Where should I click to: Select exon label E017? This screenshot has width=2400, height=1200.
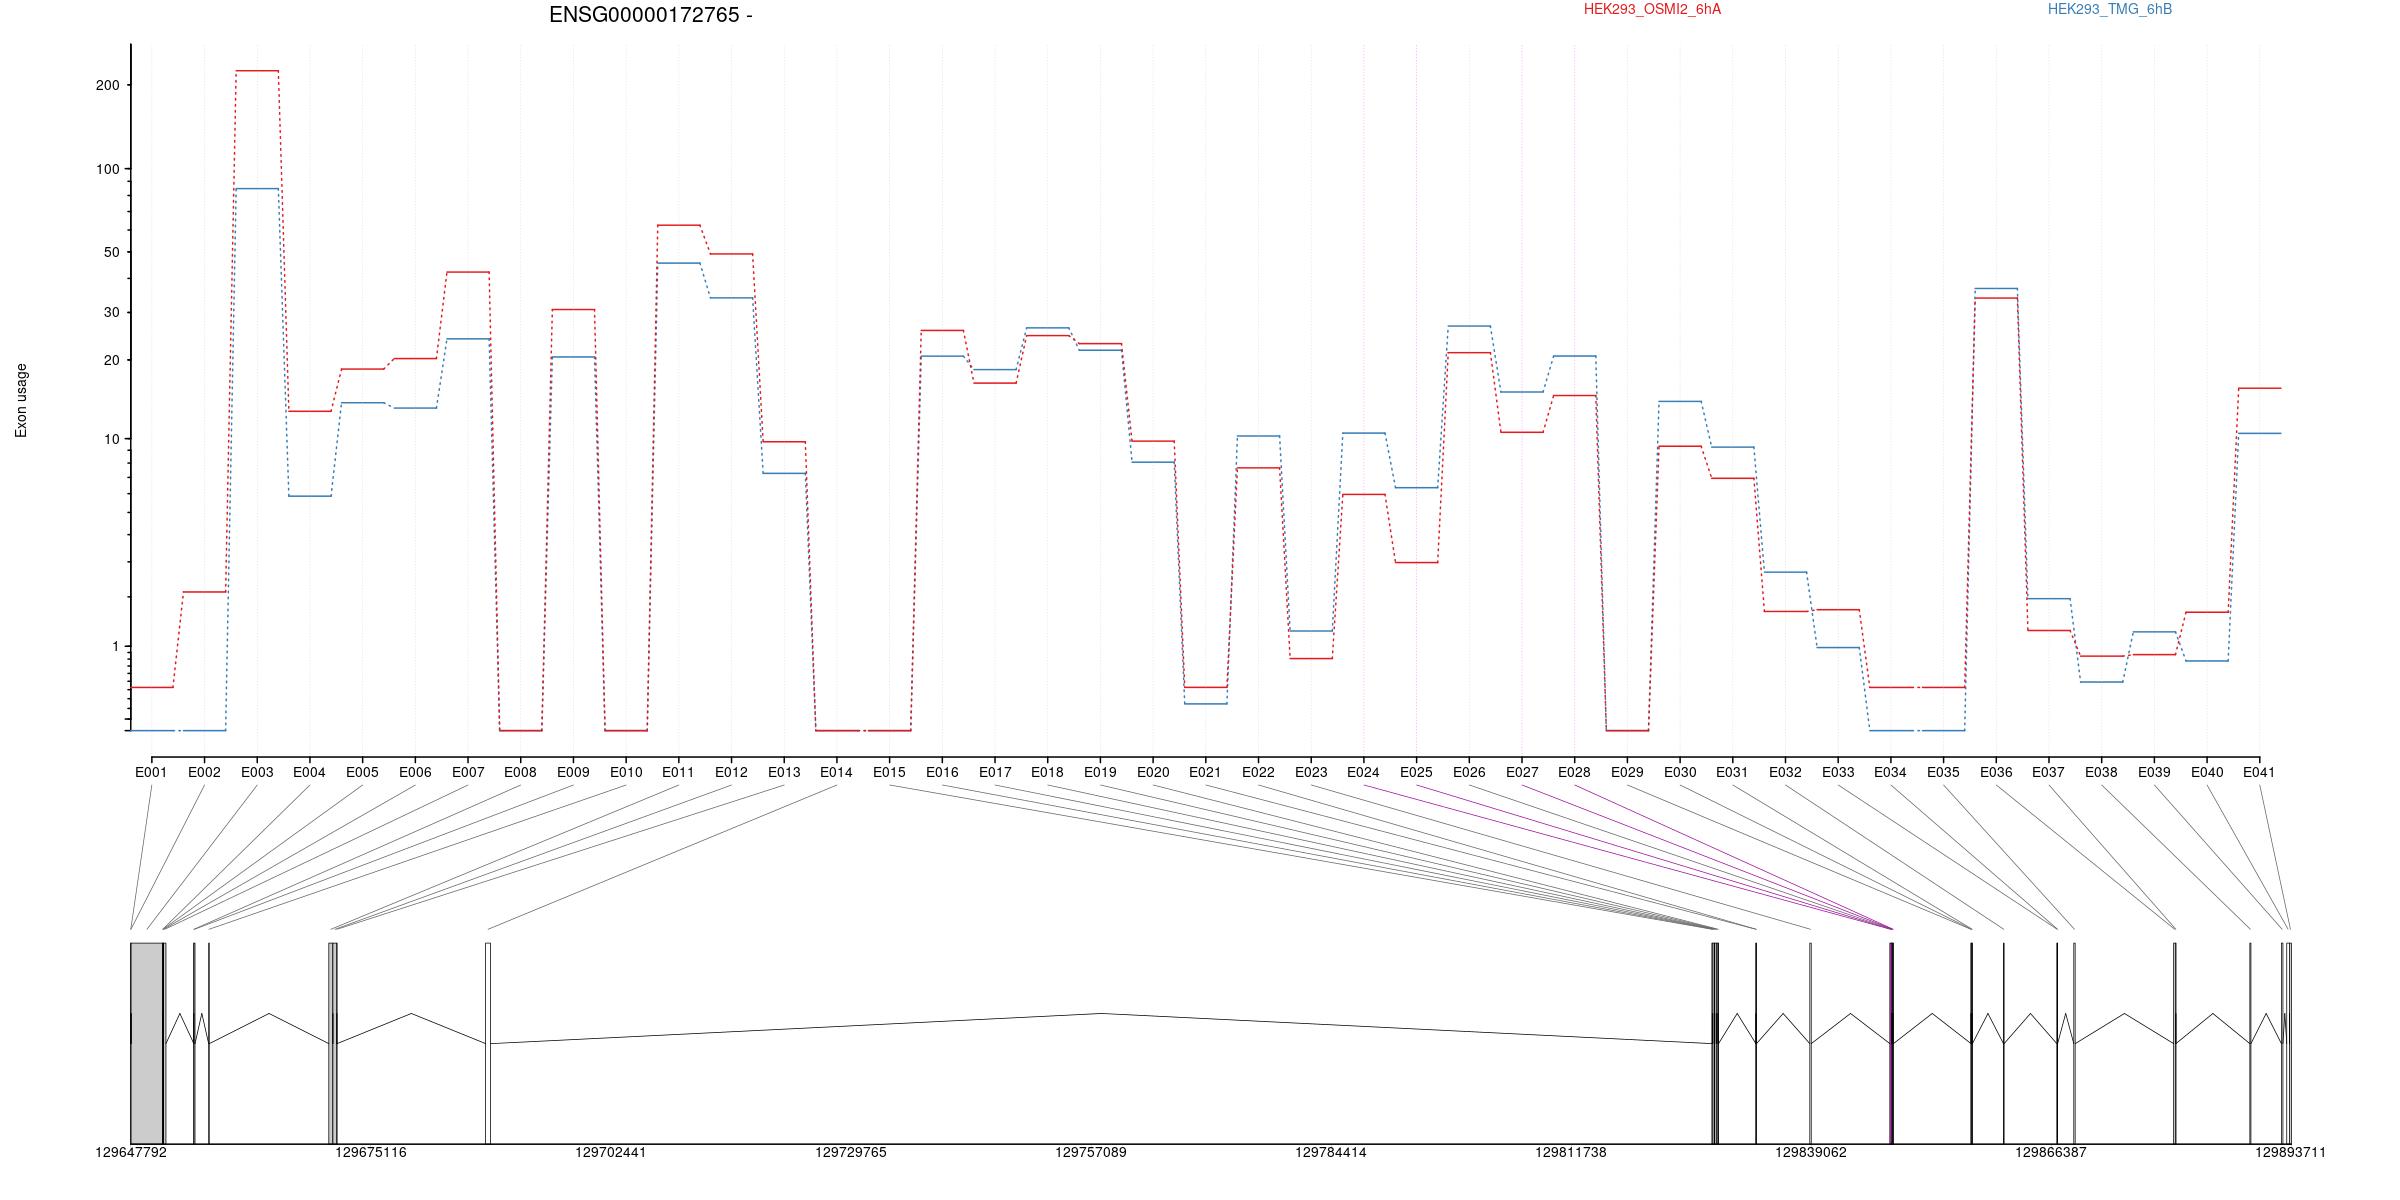coord(995,772)
